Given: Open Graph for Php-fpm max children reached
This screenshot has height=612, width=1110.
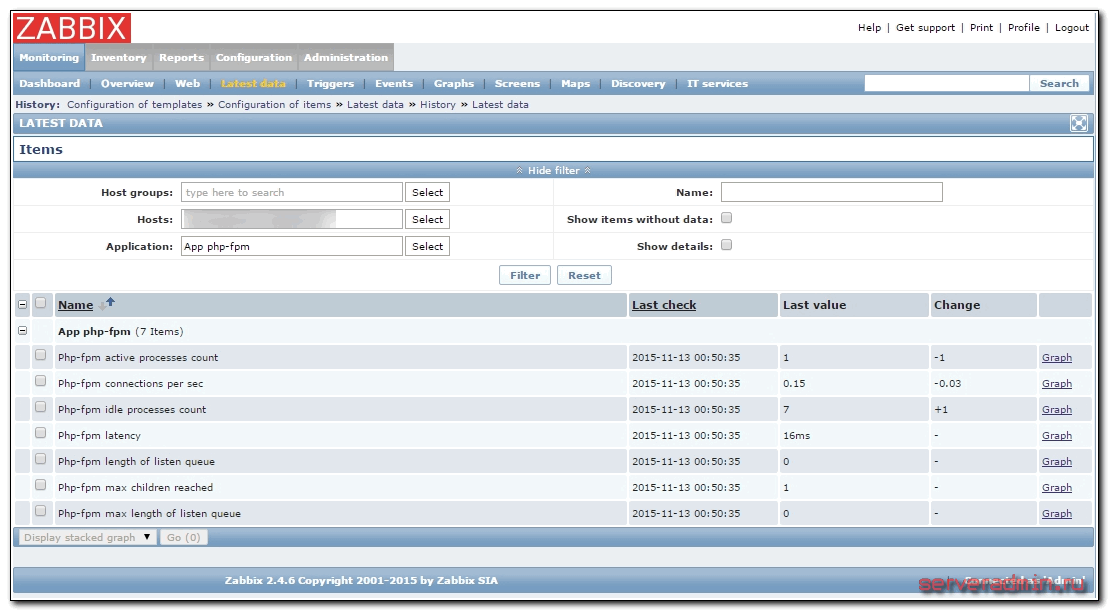Looking at the screenshot, I should (x=1056, y=487).
